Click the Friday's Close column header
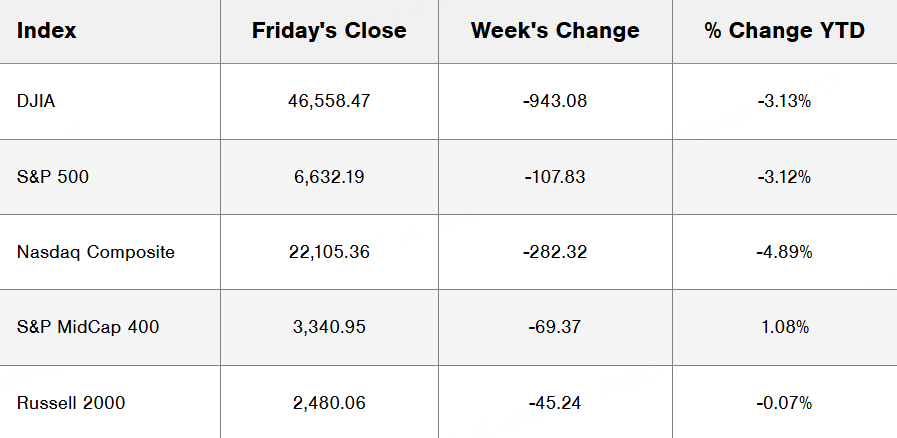This screenshot has height=438, width=897. (329, 31)
